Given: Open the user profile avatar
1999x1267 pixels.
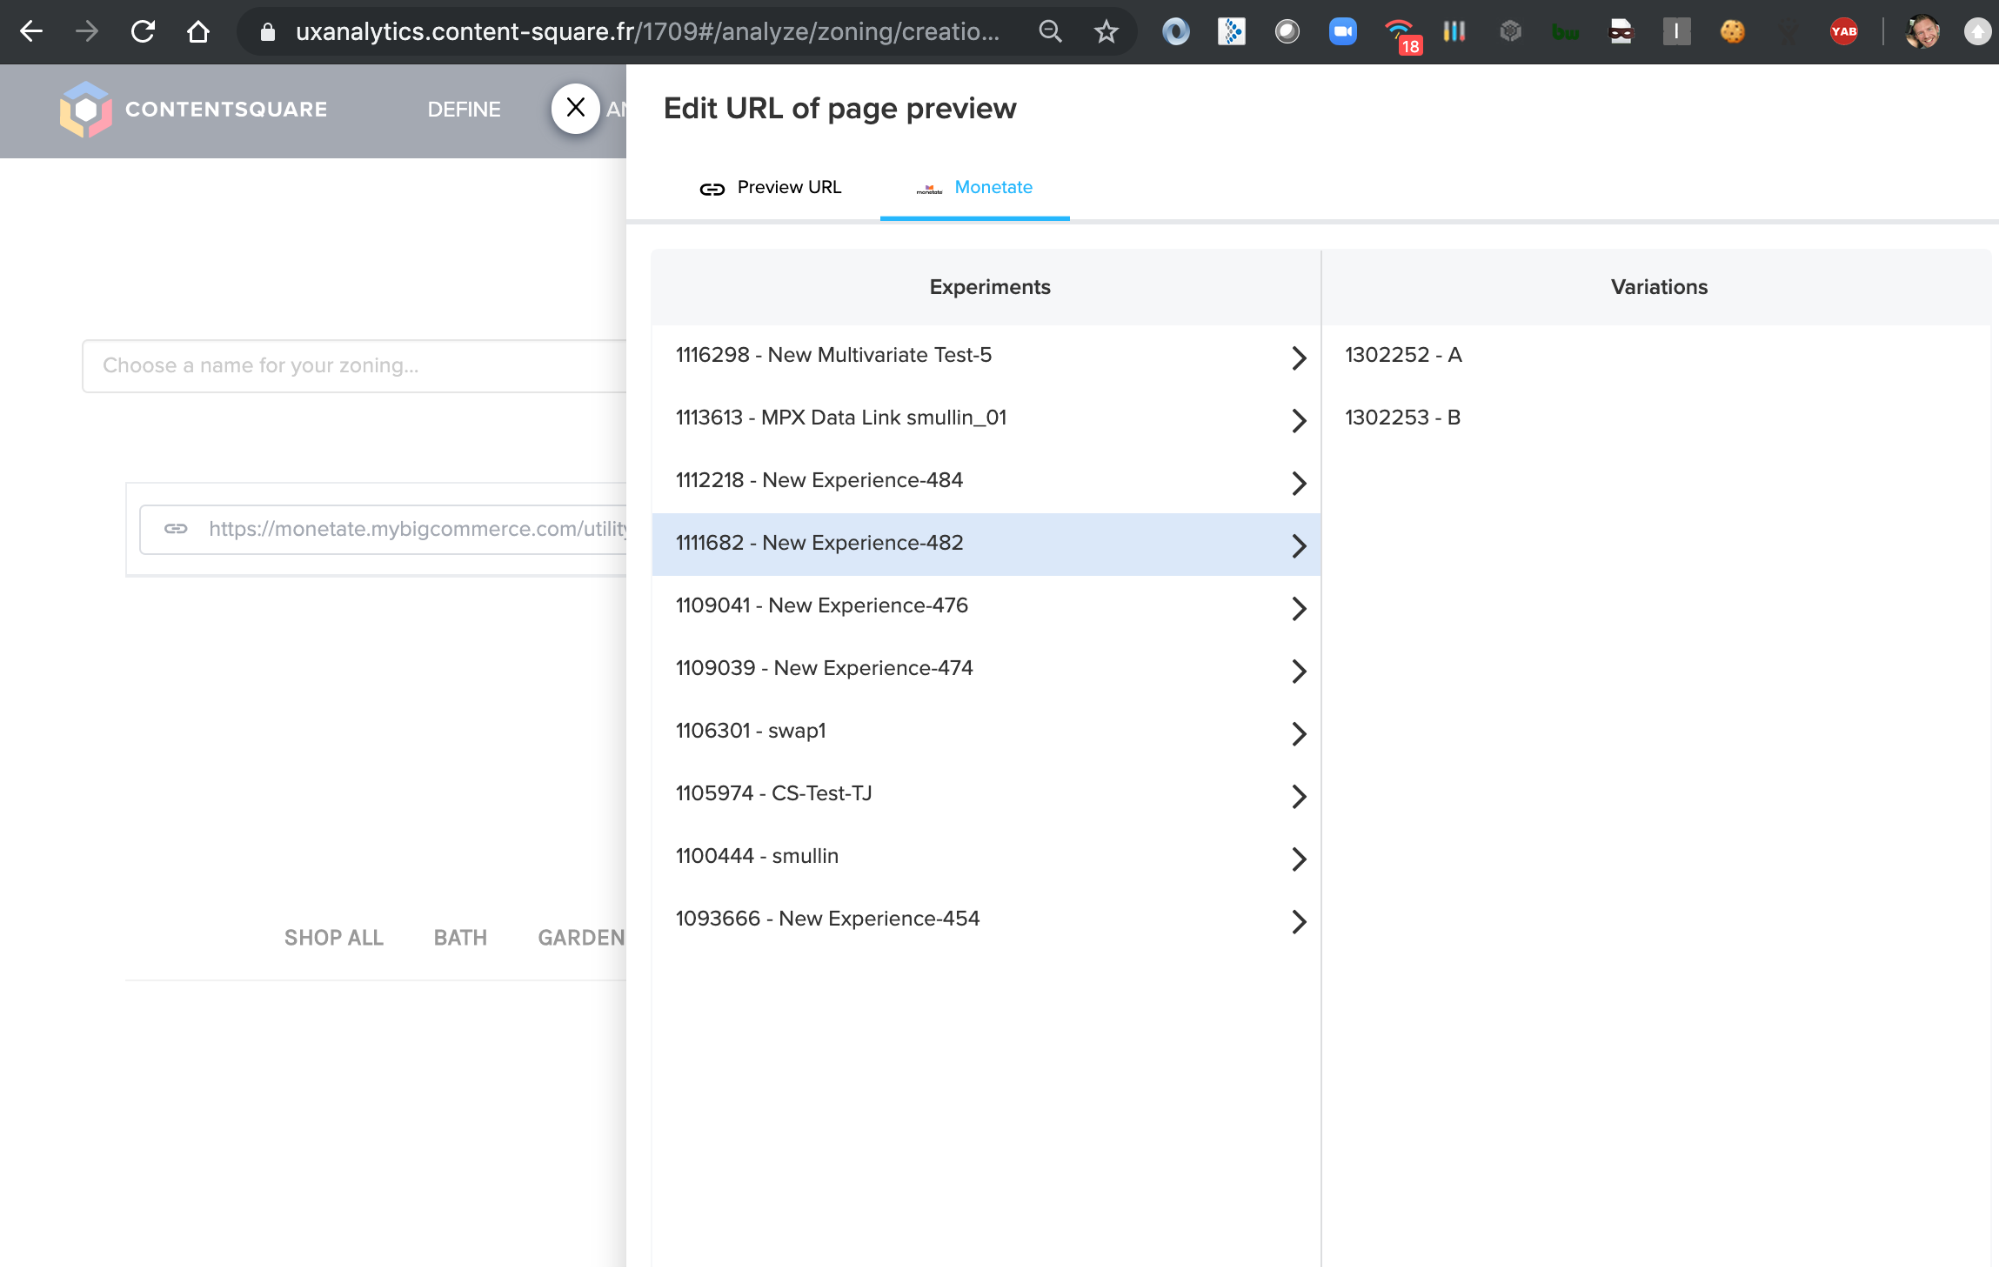Looking at the screenshot, I should [1921, 32].
